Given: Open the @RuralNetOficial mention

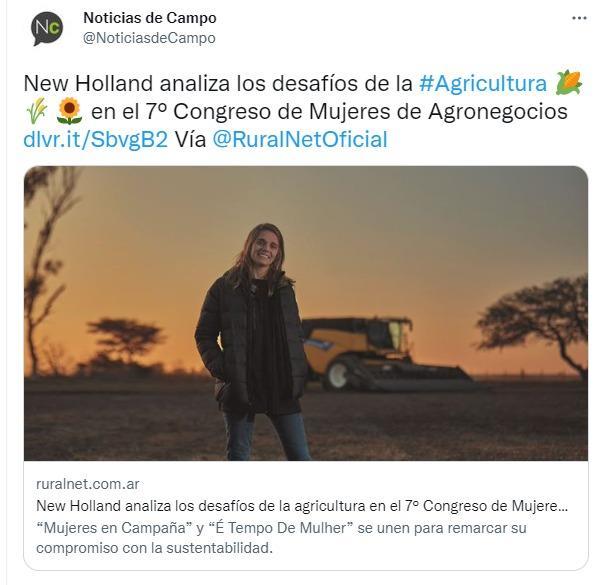Looking at the screenshot, I should click(300, 139).
